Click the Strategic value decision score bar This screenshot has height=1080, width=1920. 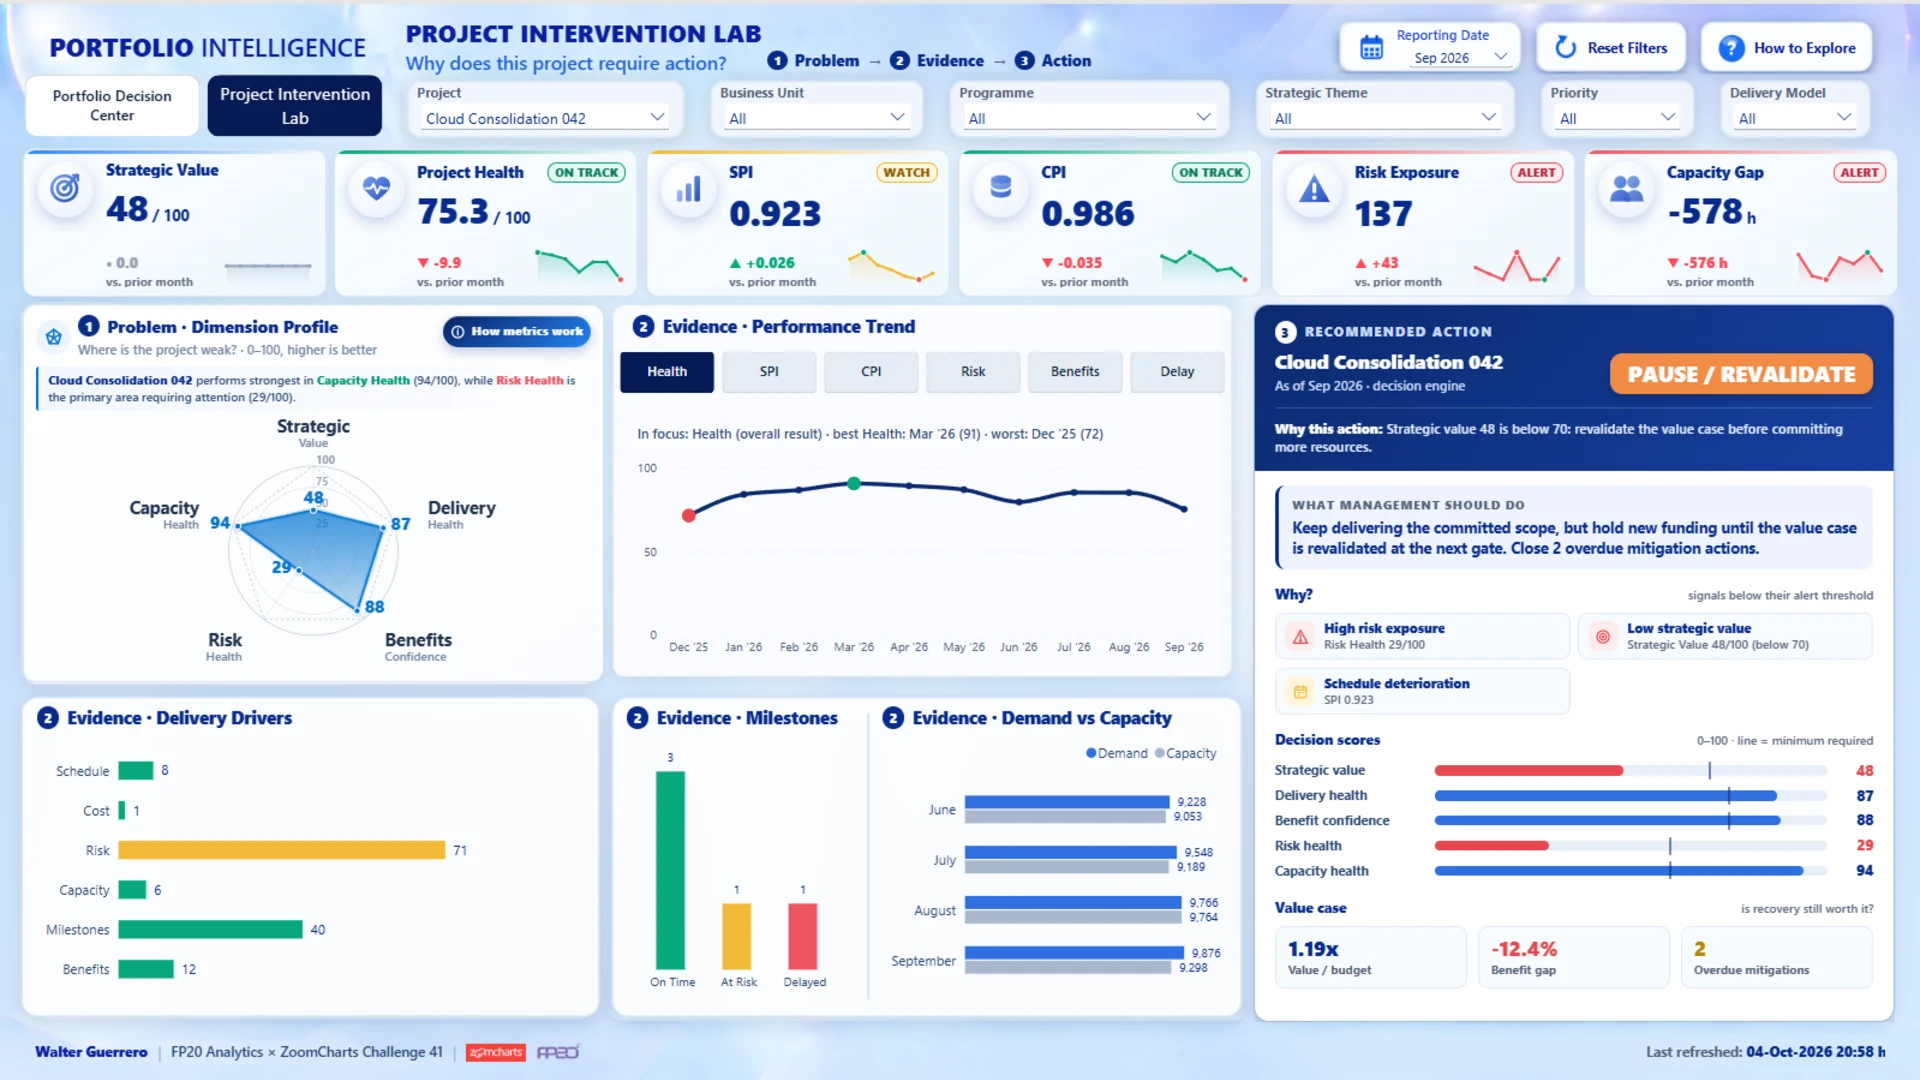point(1630,770)
